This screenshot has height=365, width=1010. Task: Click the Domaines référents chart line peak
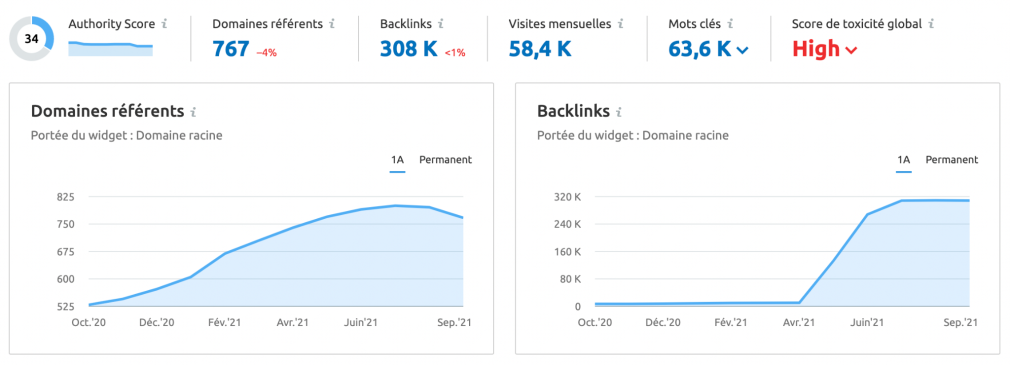pos(395,205)
